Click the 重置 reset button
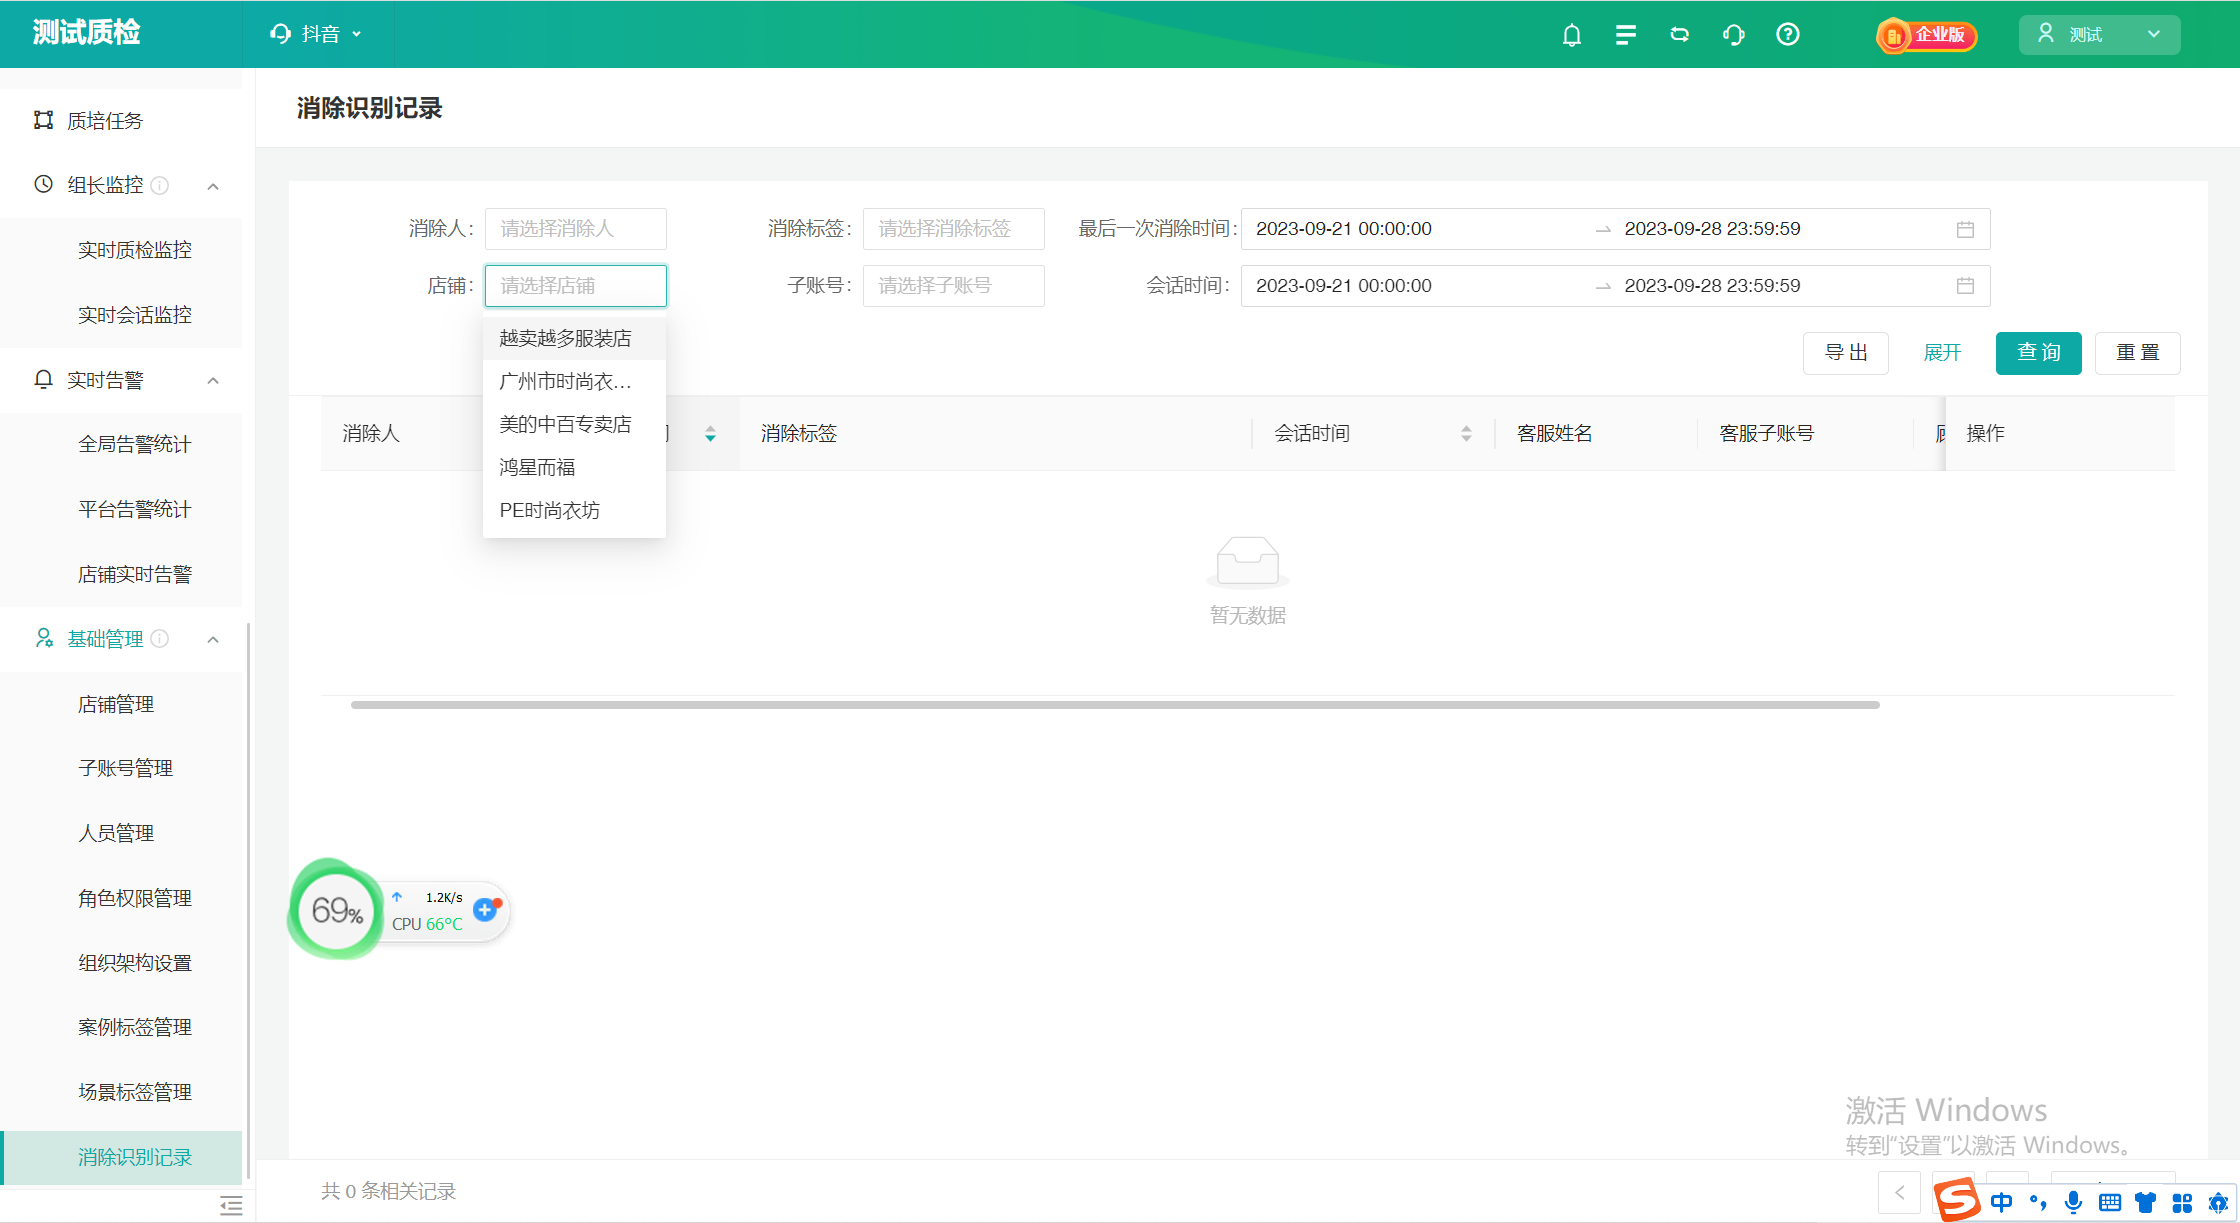 tap(2137, 353)
